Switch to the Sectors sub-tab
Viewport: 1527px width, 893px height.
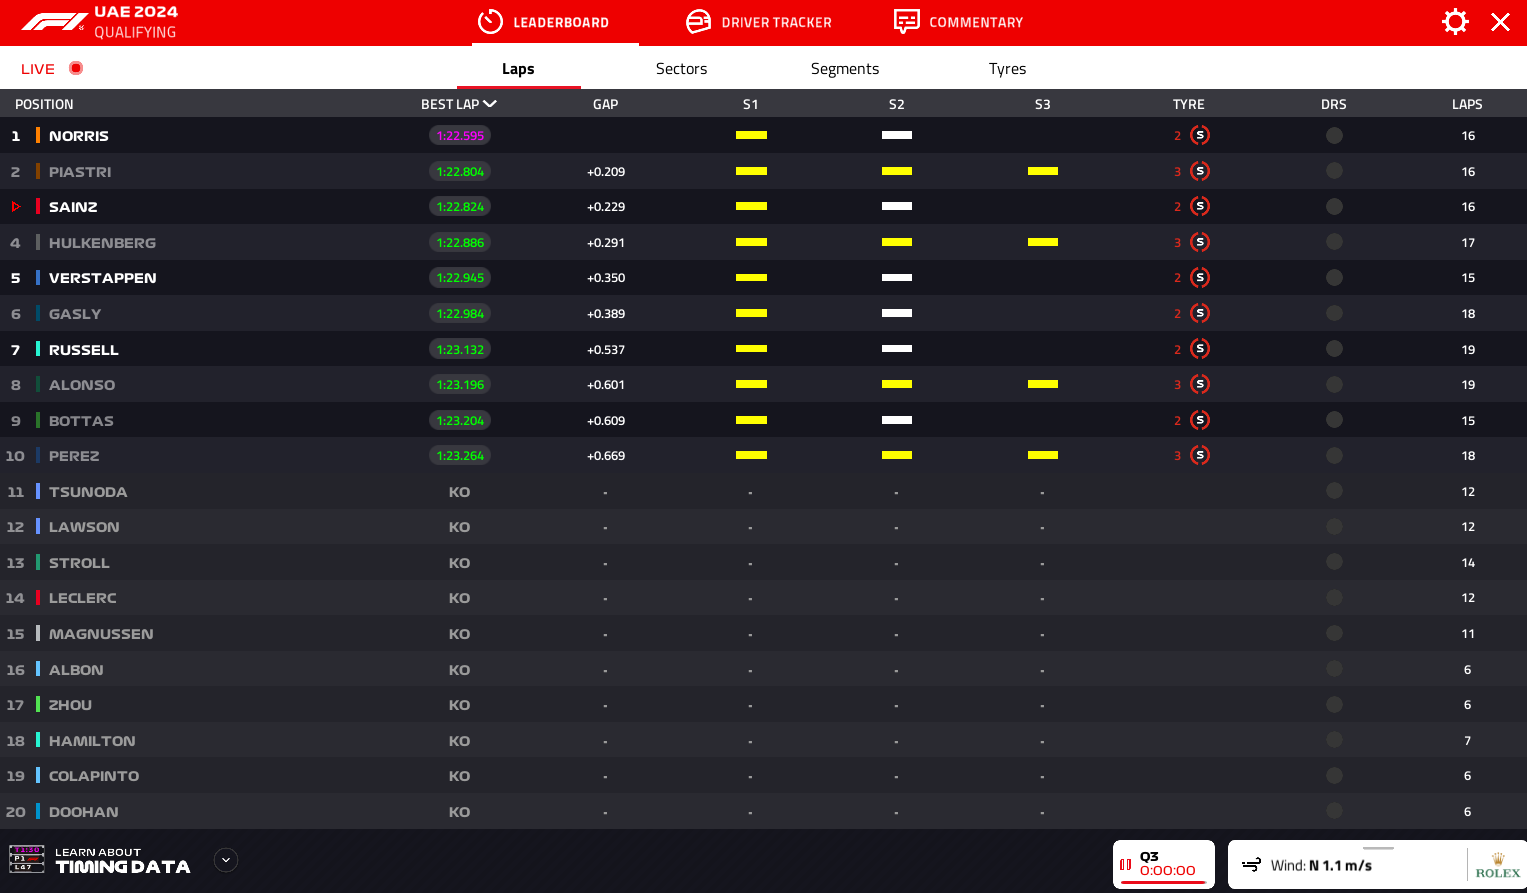point(681,69)
